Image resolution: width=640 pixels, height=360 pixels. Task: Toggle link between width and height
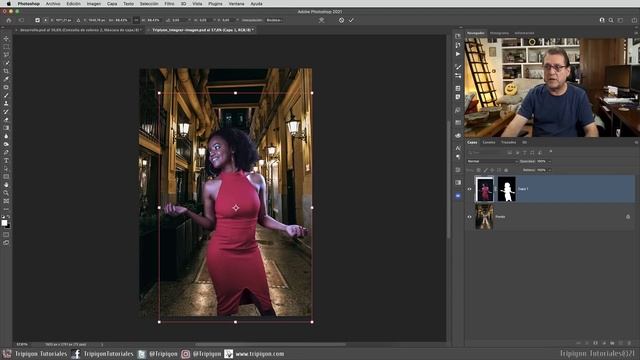[x=136, y=20]
